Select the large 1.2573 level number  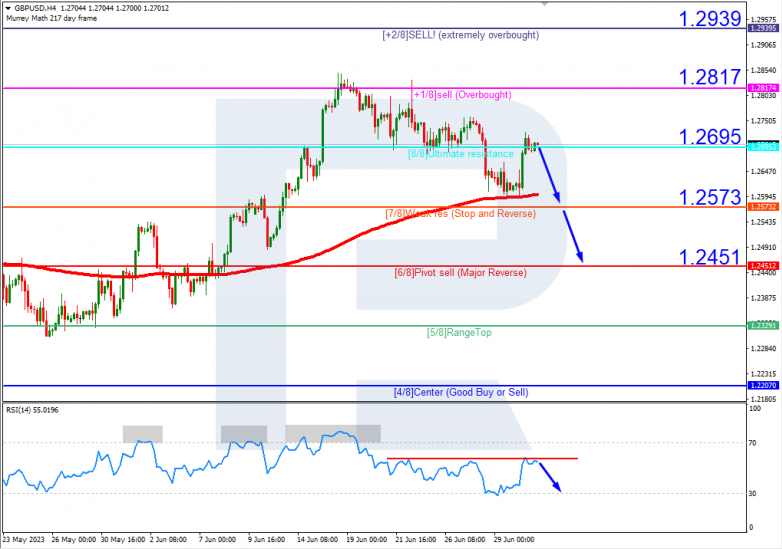point(710,198)
